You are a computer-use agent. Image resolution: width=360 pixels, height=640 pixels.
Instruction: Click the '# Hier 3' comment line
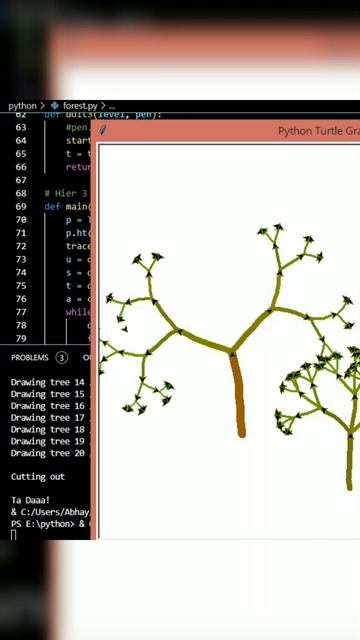point(66,193)
